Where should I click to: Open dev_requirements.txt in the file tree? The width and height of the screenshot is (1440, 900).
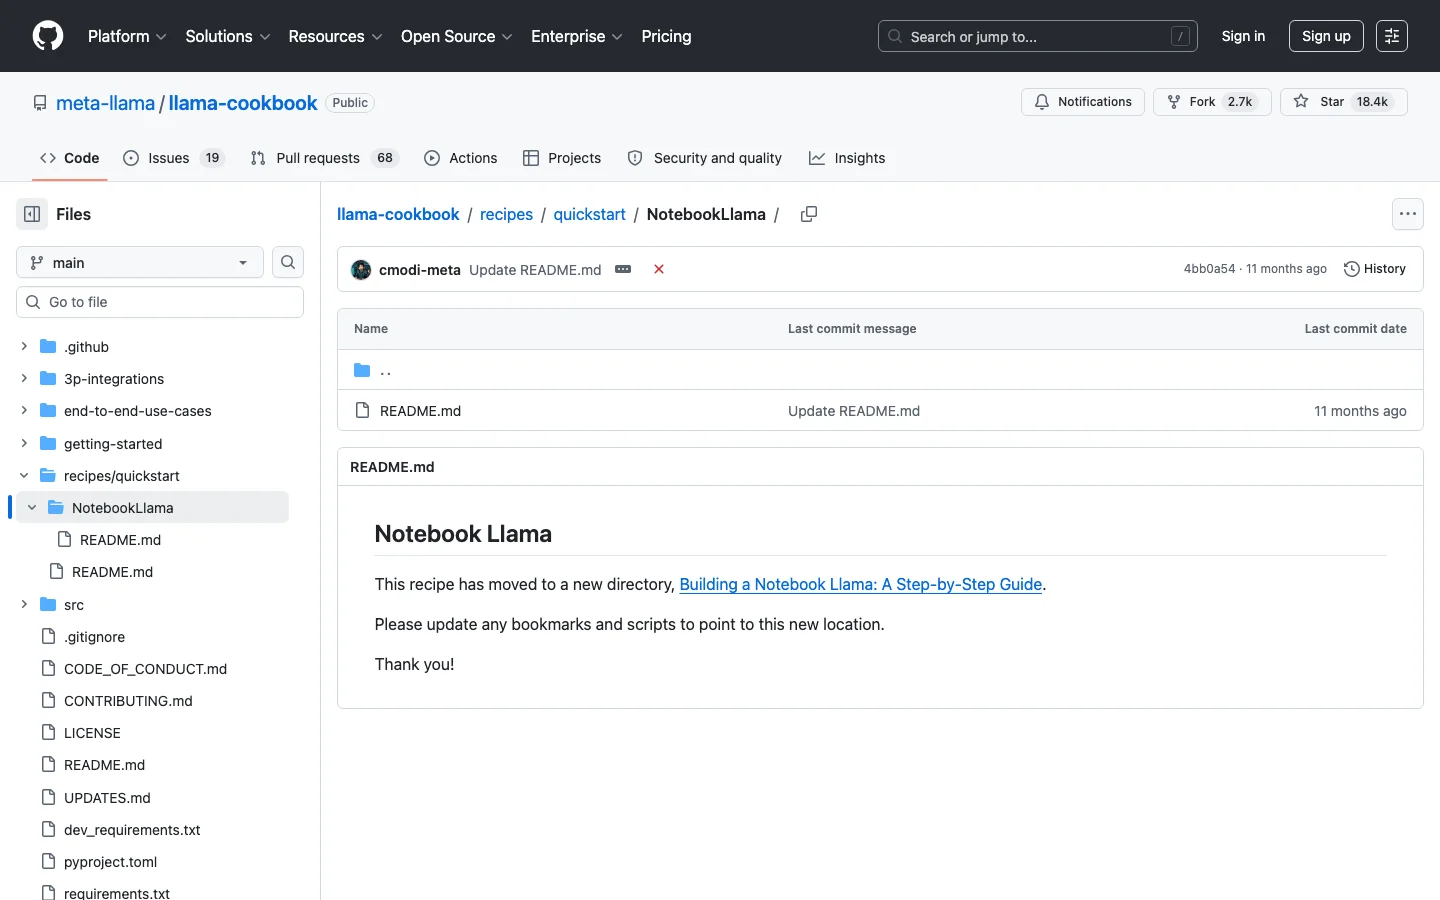coord(132,830)
